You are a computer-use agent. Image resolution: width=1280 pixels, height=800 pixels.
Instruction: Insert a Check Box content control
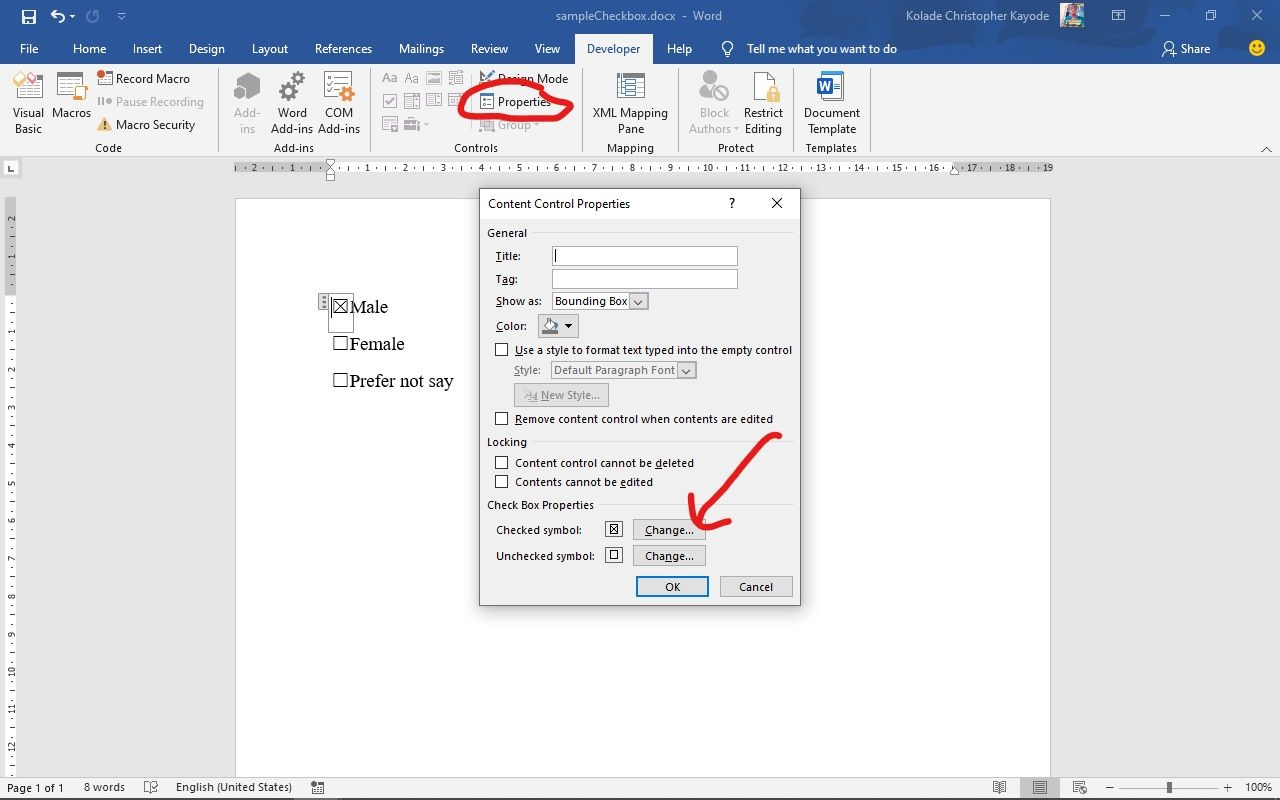click(x=390, y=100)
